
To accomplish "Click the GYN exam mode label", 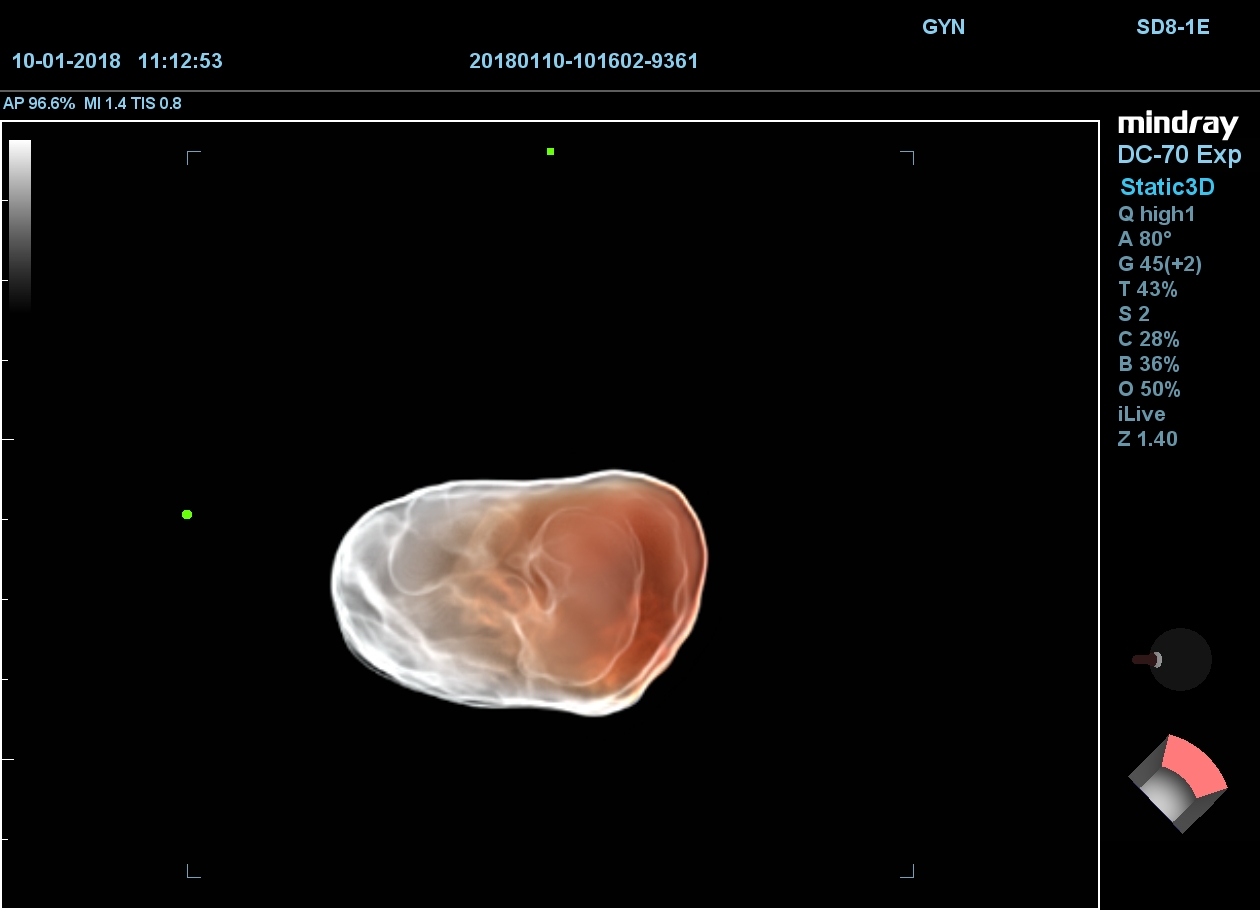I will tap(943, 27).
